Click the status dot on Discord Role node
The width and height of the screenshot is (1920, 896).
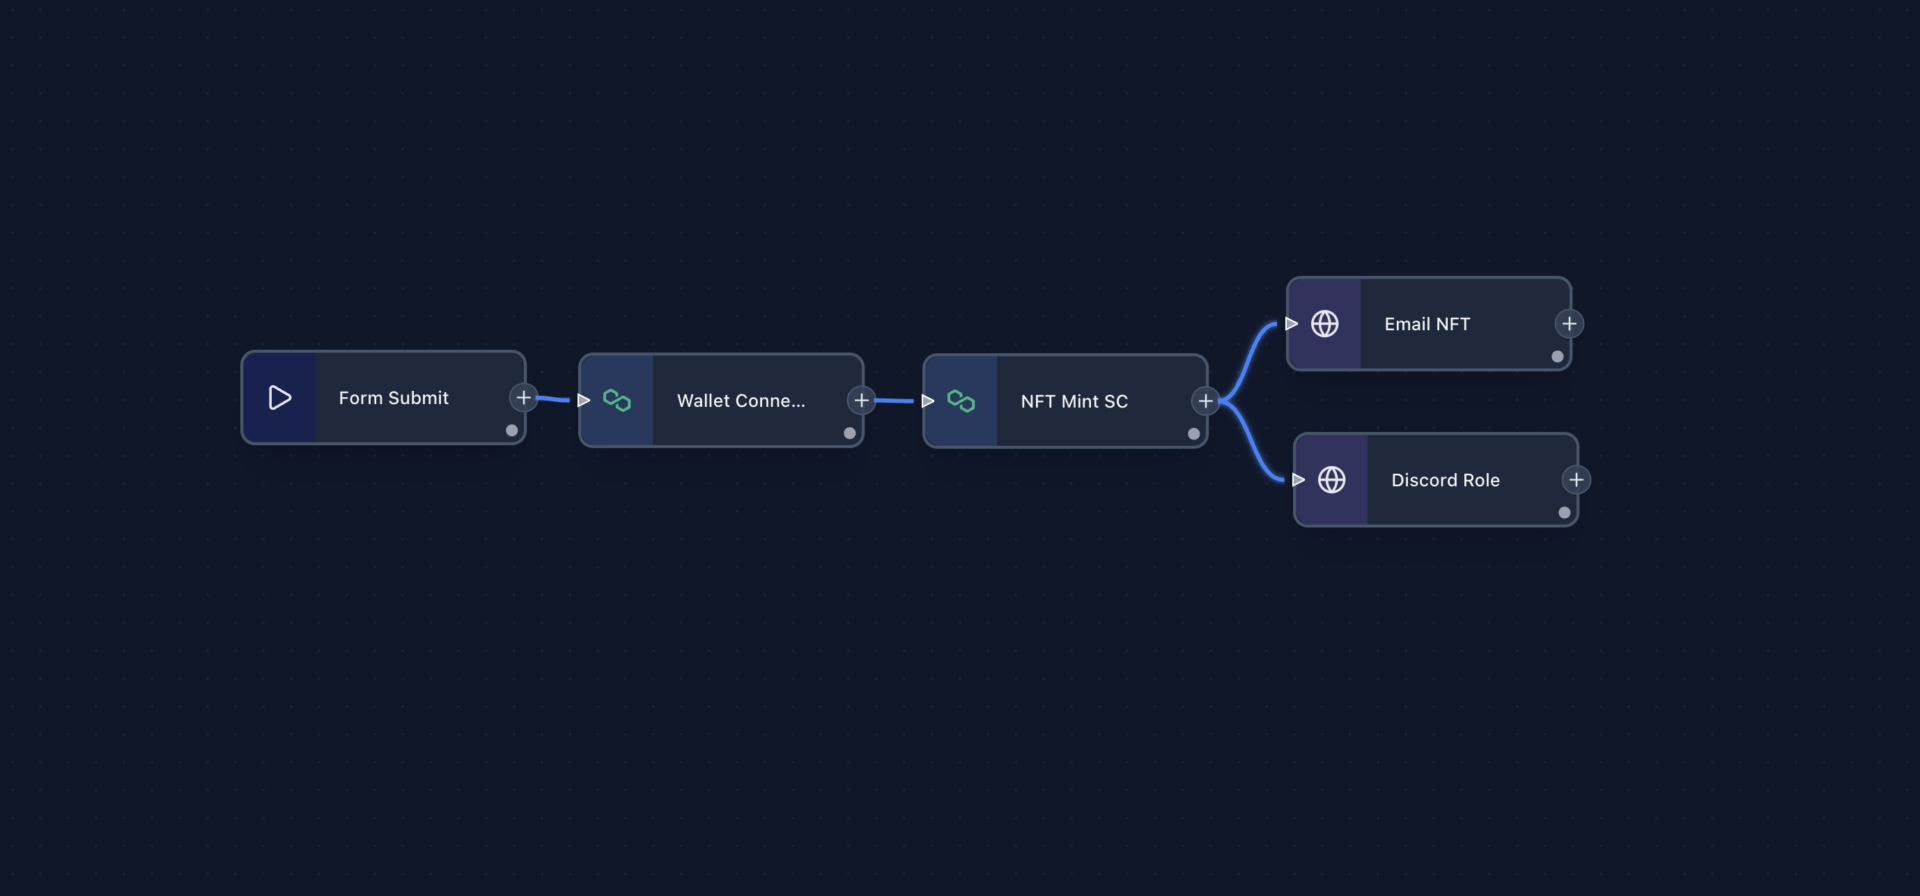[1564, 513]
